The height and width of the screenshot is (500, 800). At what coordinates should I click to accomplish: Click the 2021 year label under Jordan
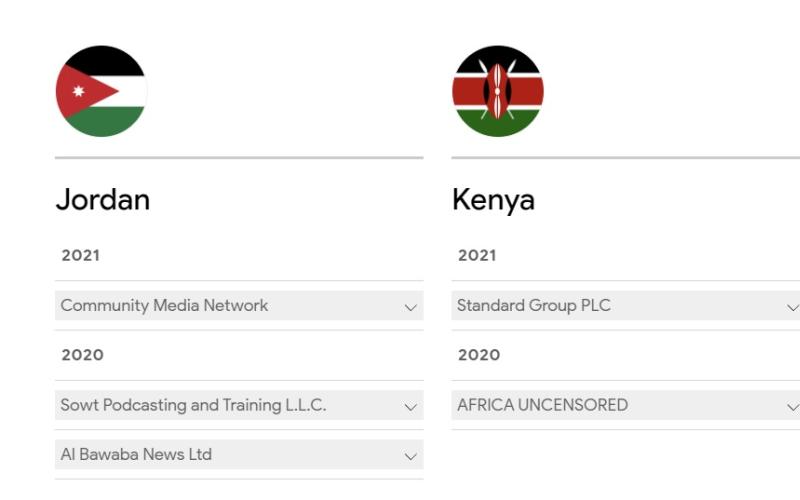pyautogui.click(x=81, y=255)
